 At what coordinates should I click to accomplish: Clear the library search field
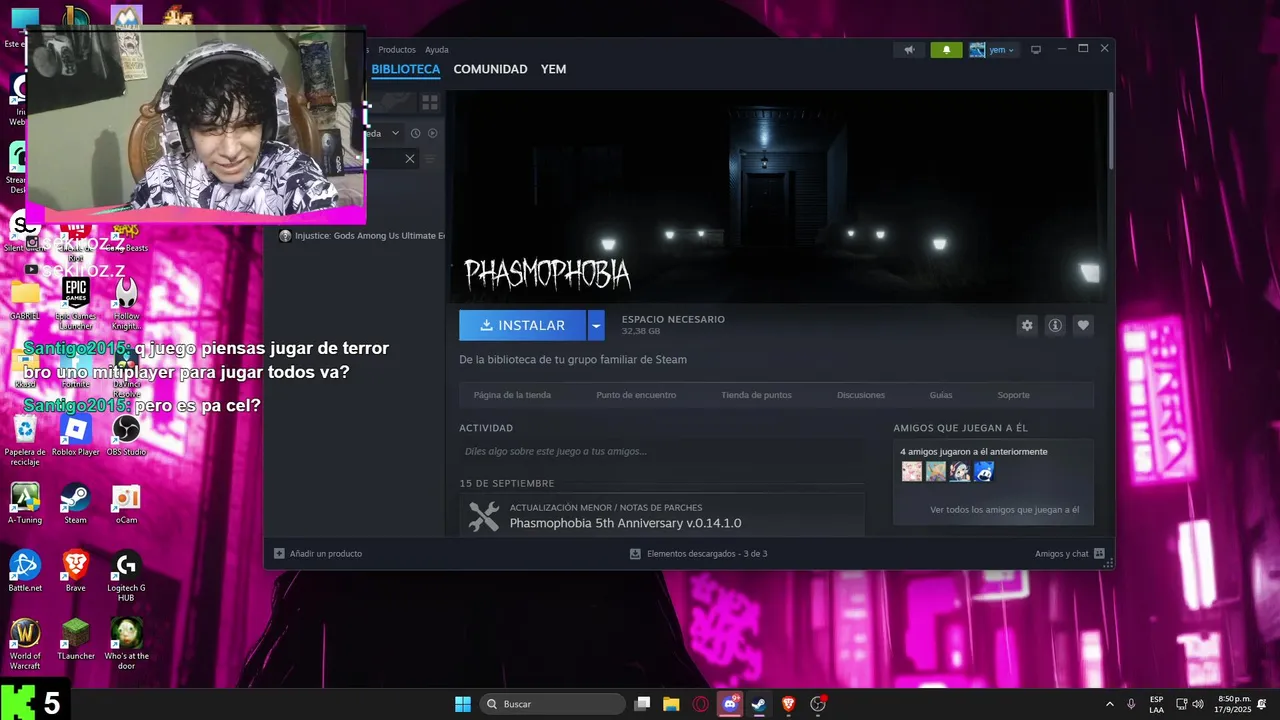(x=410, y=158)
